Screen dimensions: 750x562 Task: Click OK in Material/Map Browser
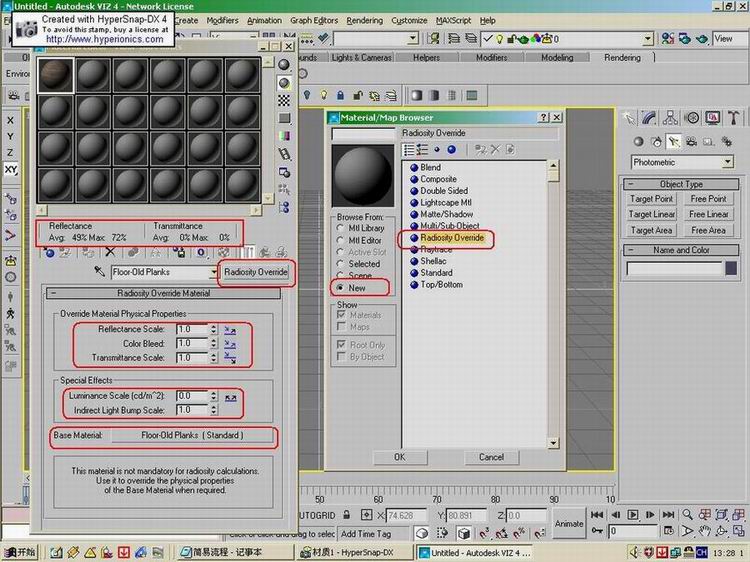pos(399,457)
